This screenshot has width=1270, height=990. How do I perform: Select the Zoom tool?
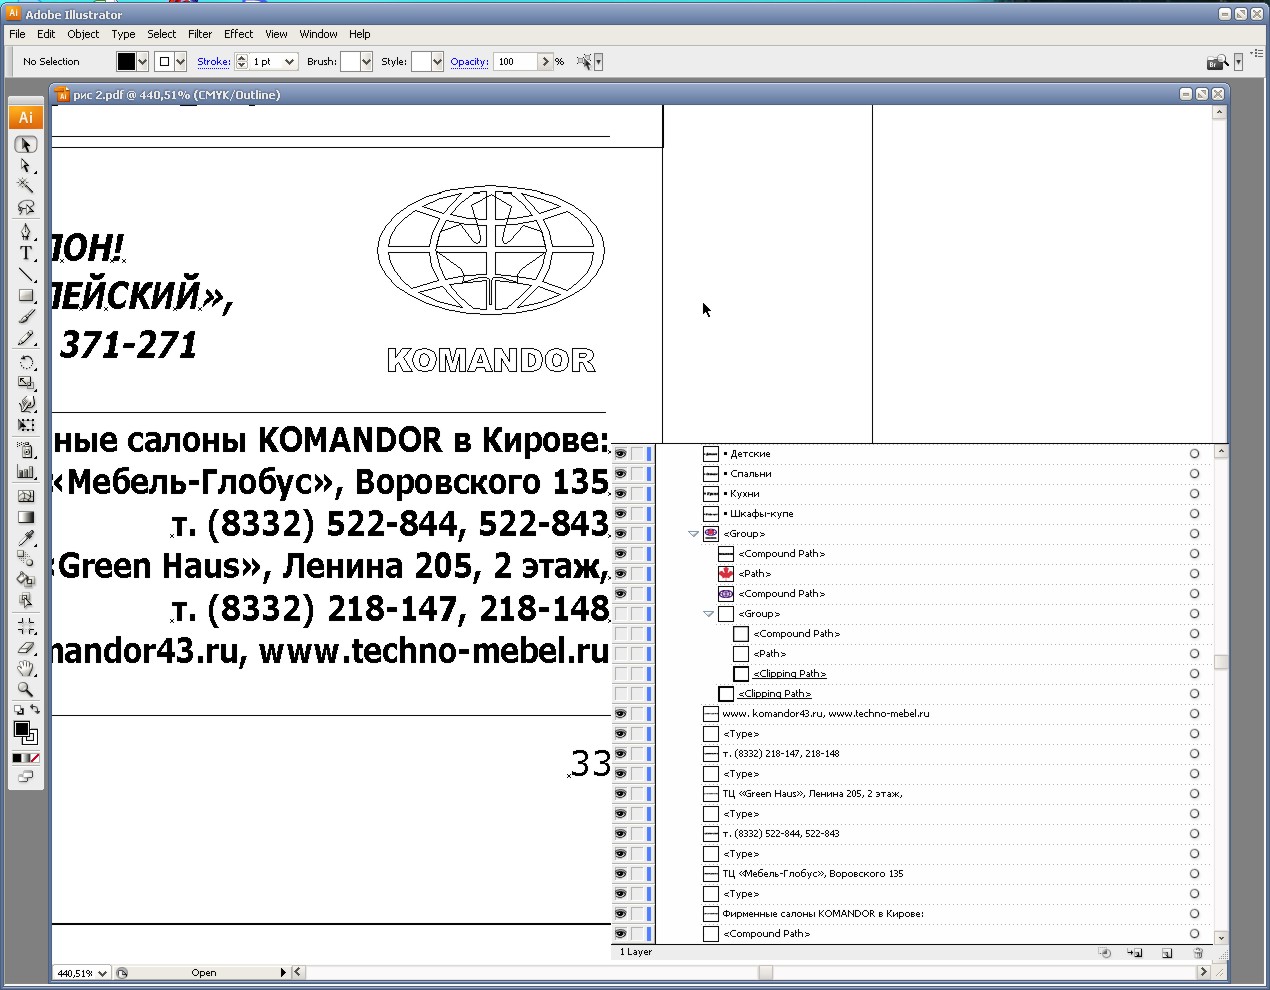point(26,689)
